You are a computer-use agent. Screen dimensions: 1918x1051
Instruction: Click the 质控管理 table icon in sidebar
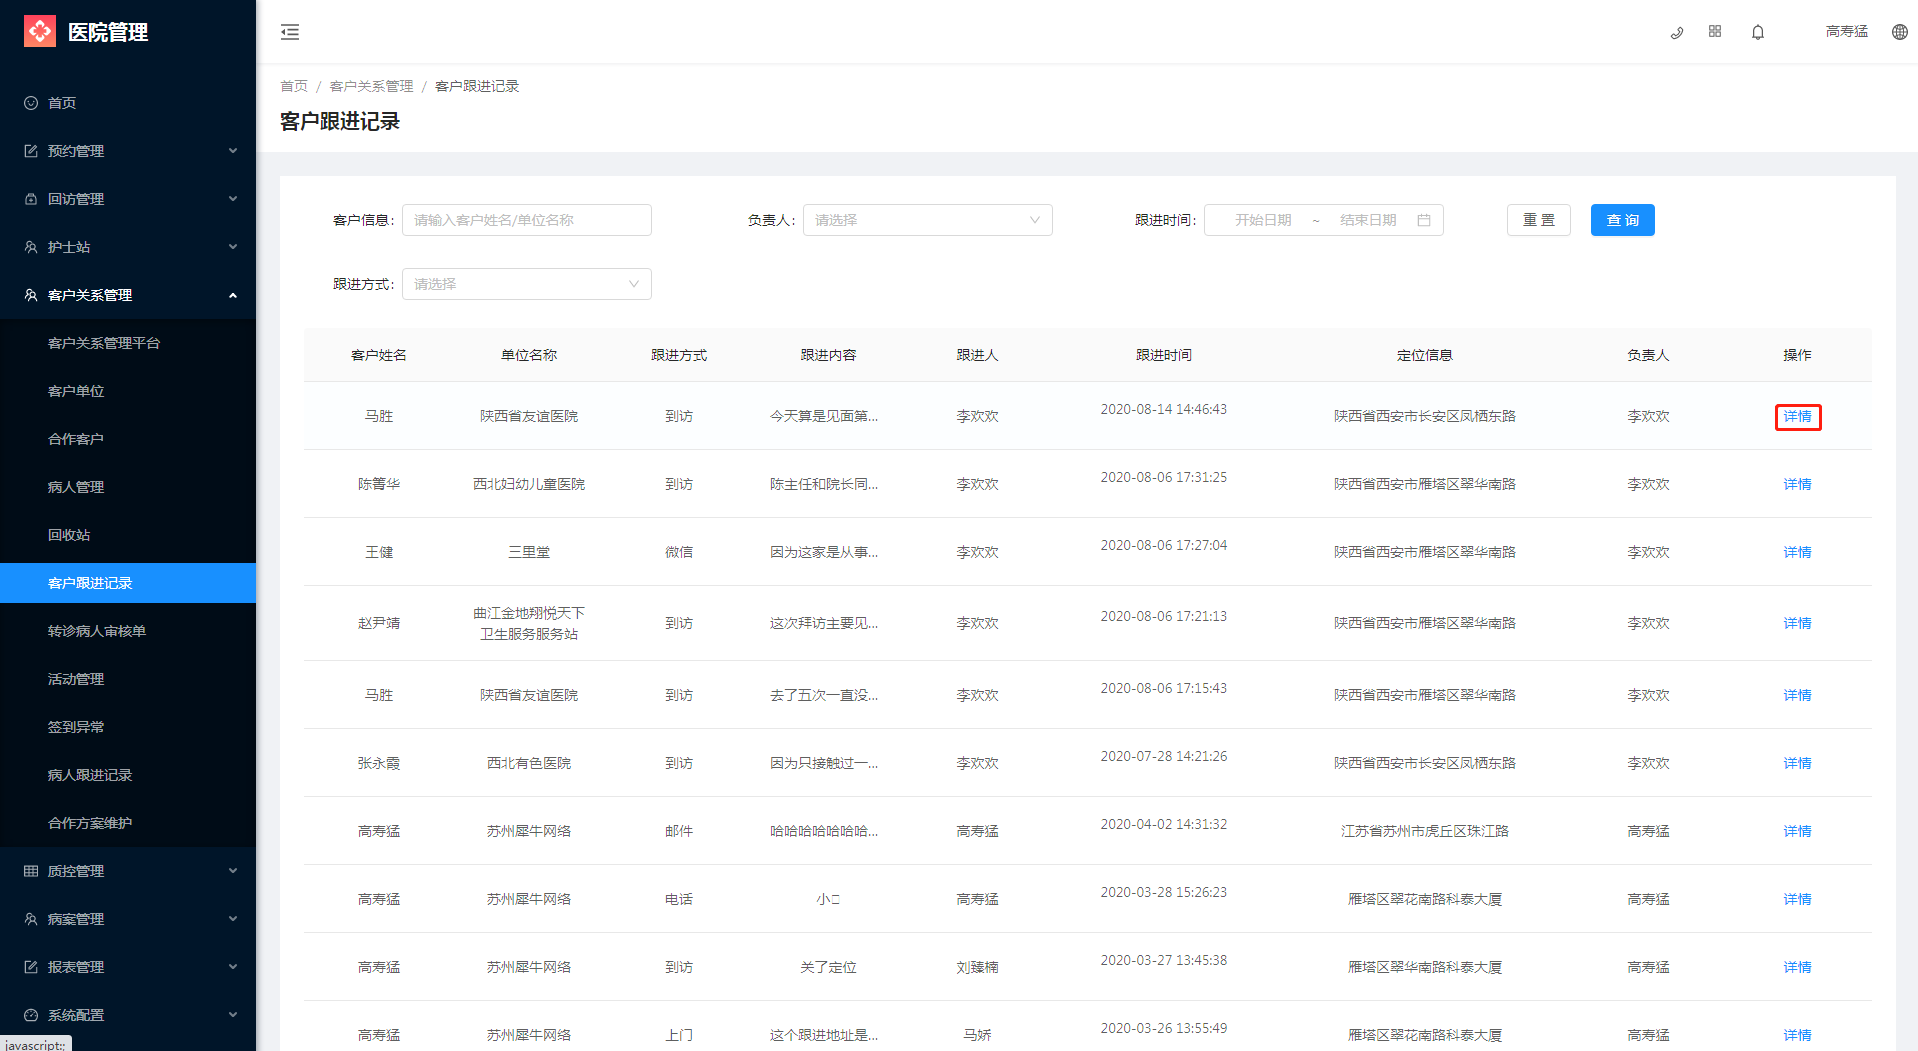[31, 871]
